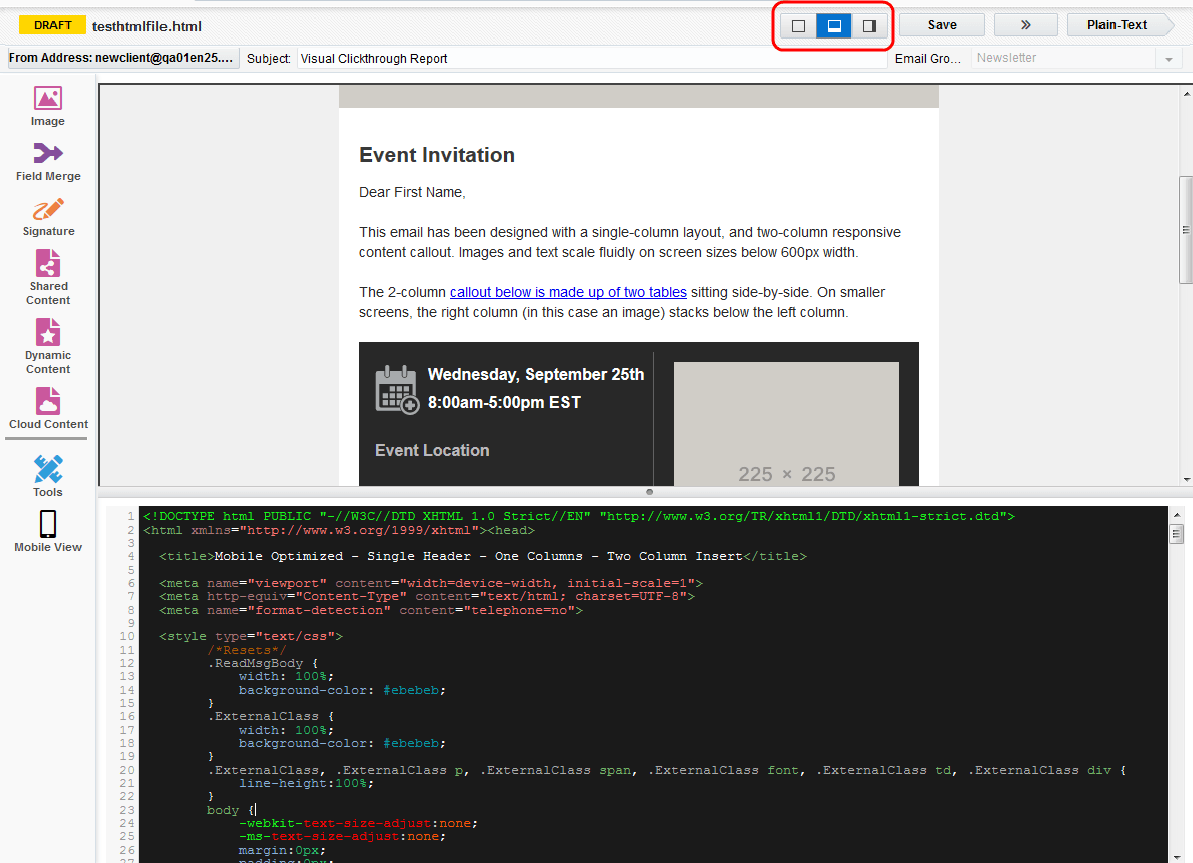Open the Field Merge tool
The width and height of the screenshot is (1193, 863).
point(47,160)
